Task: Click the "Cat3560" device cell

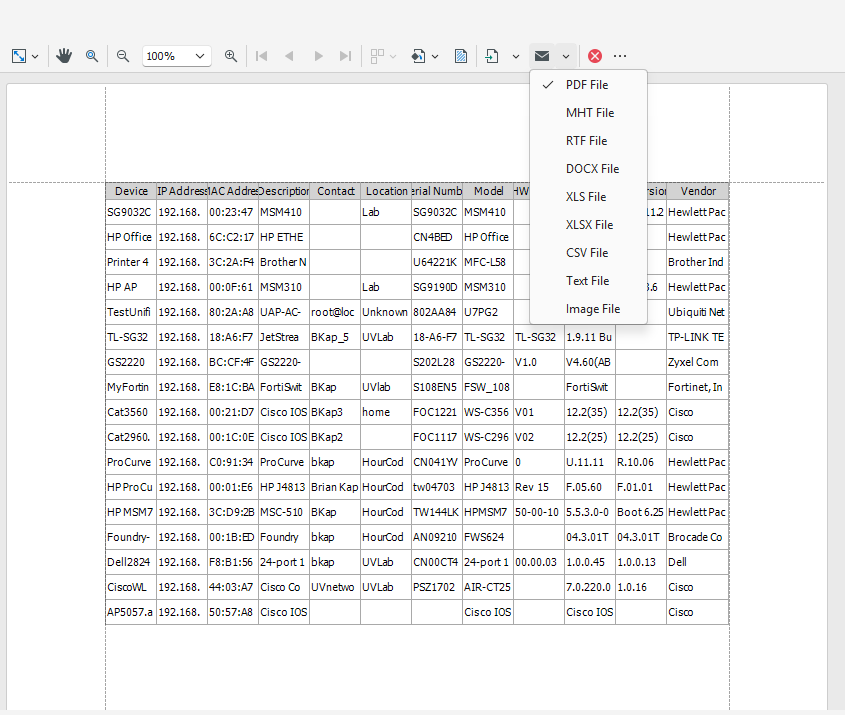Action: [x=131, y=412]
